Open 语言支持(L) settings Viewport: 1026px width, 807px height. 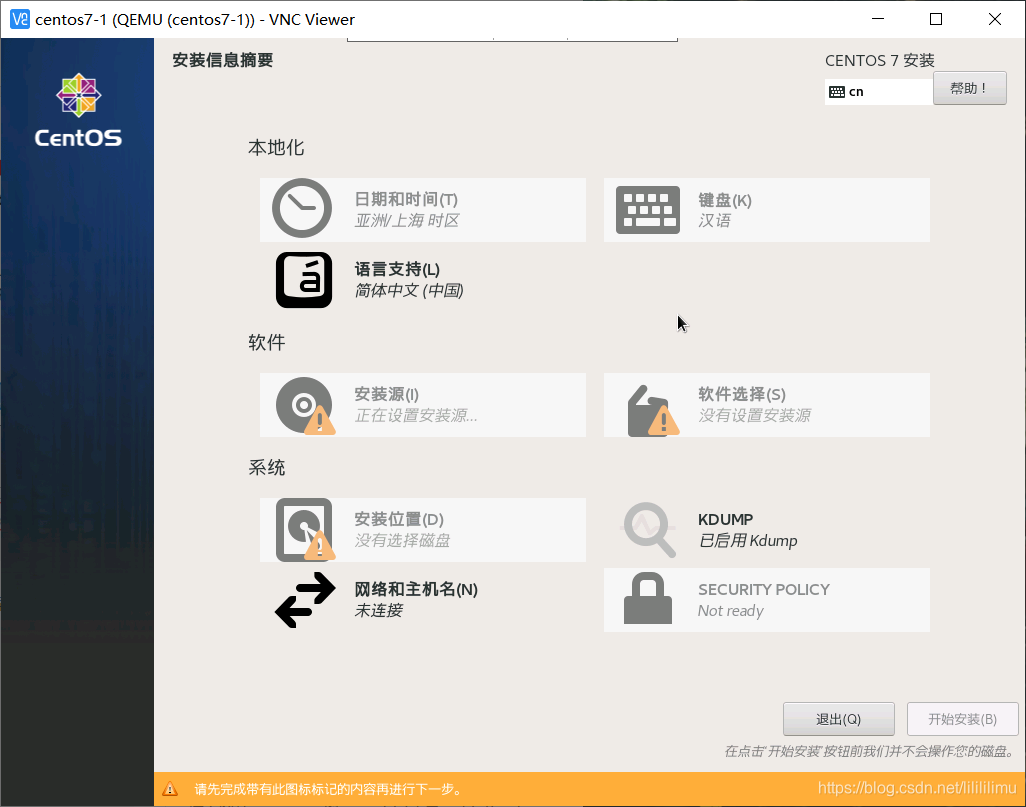(x=423, y=280)
